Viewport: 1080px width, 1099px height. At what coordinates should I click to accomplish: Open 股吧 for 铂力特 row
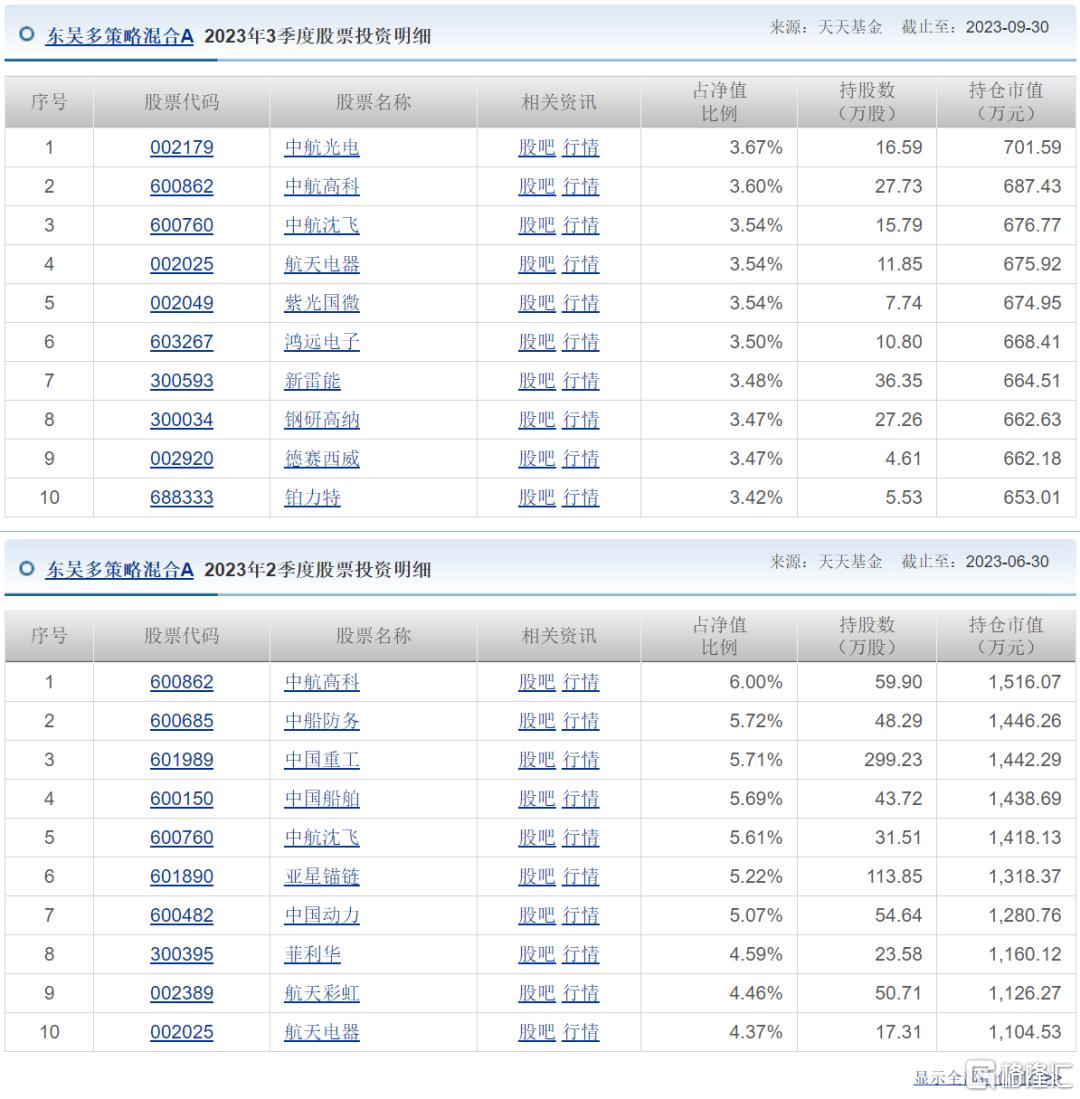pyautogui.click(x=536, y=498)
